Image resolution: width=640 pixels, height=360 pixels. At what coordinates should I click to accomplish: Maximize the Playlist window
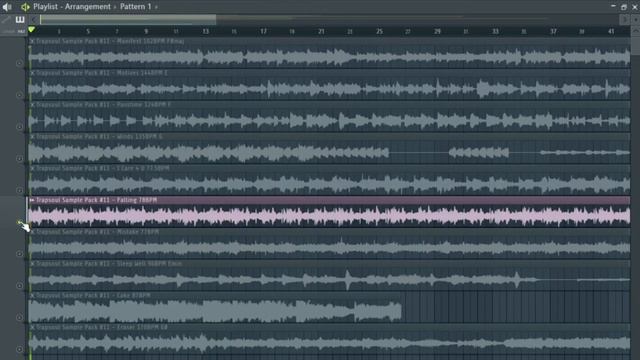click(x=624, y=7)
